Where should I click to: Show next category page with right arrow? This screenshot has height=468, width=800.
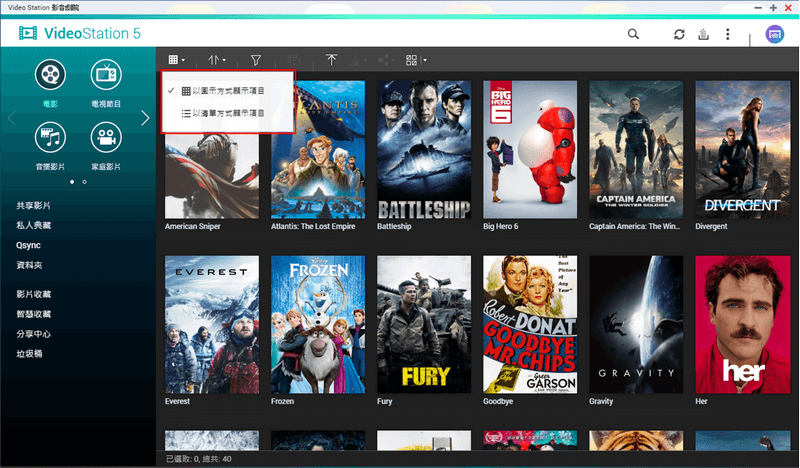145,118
